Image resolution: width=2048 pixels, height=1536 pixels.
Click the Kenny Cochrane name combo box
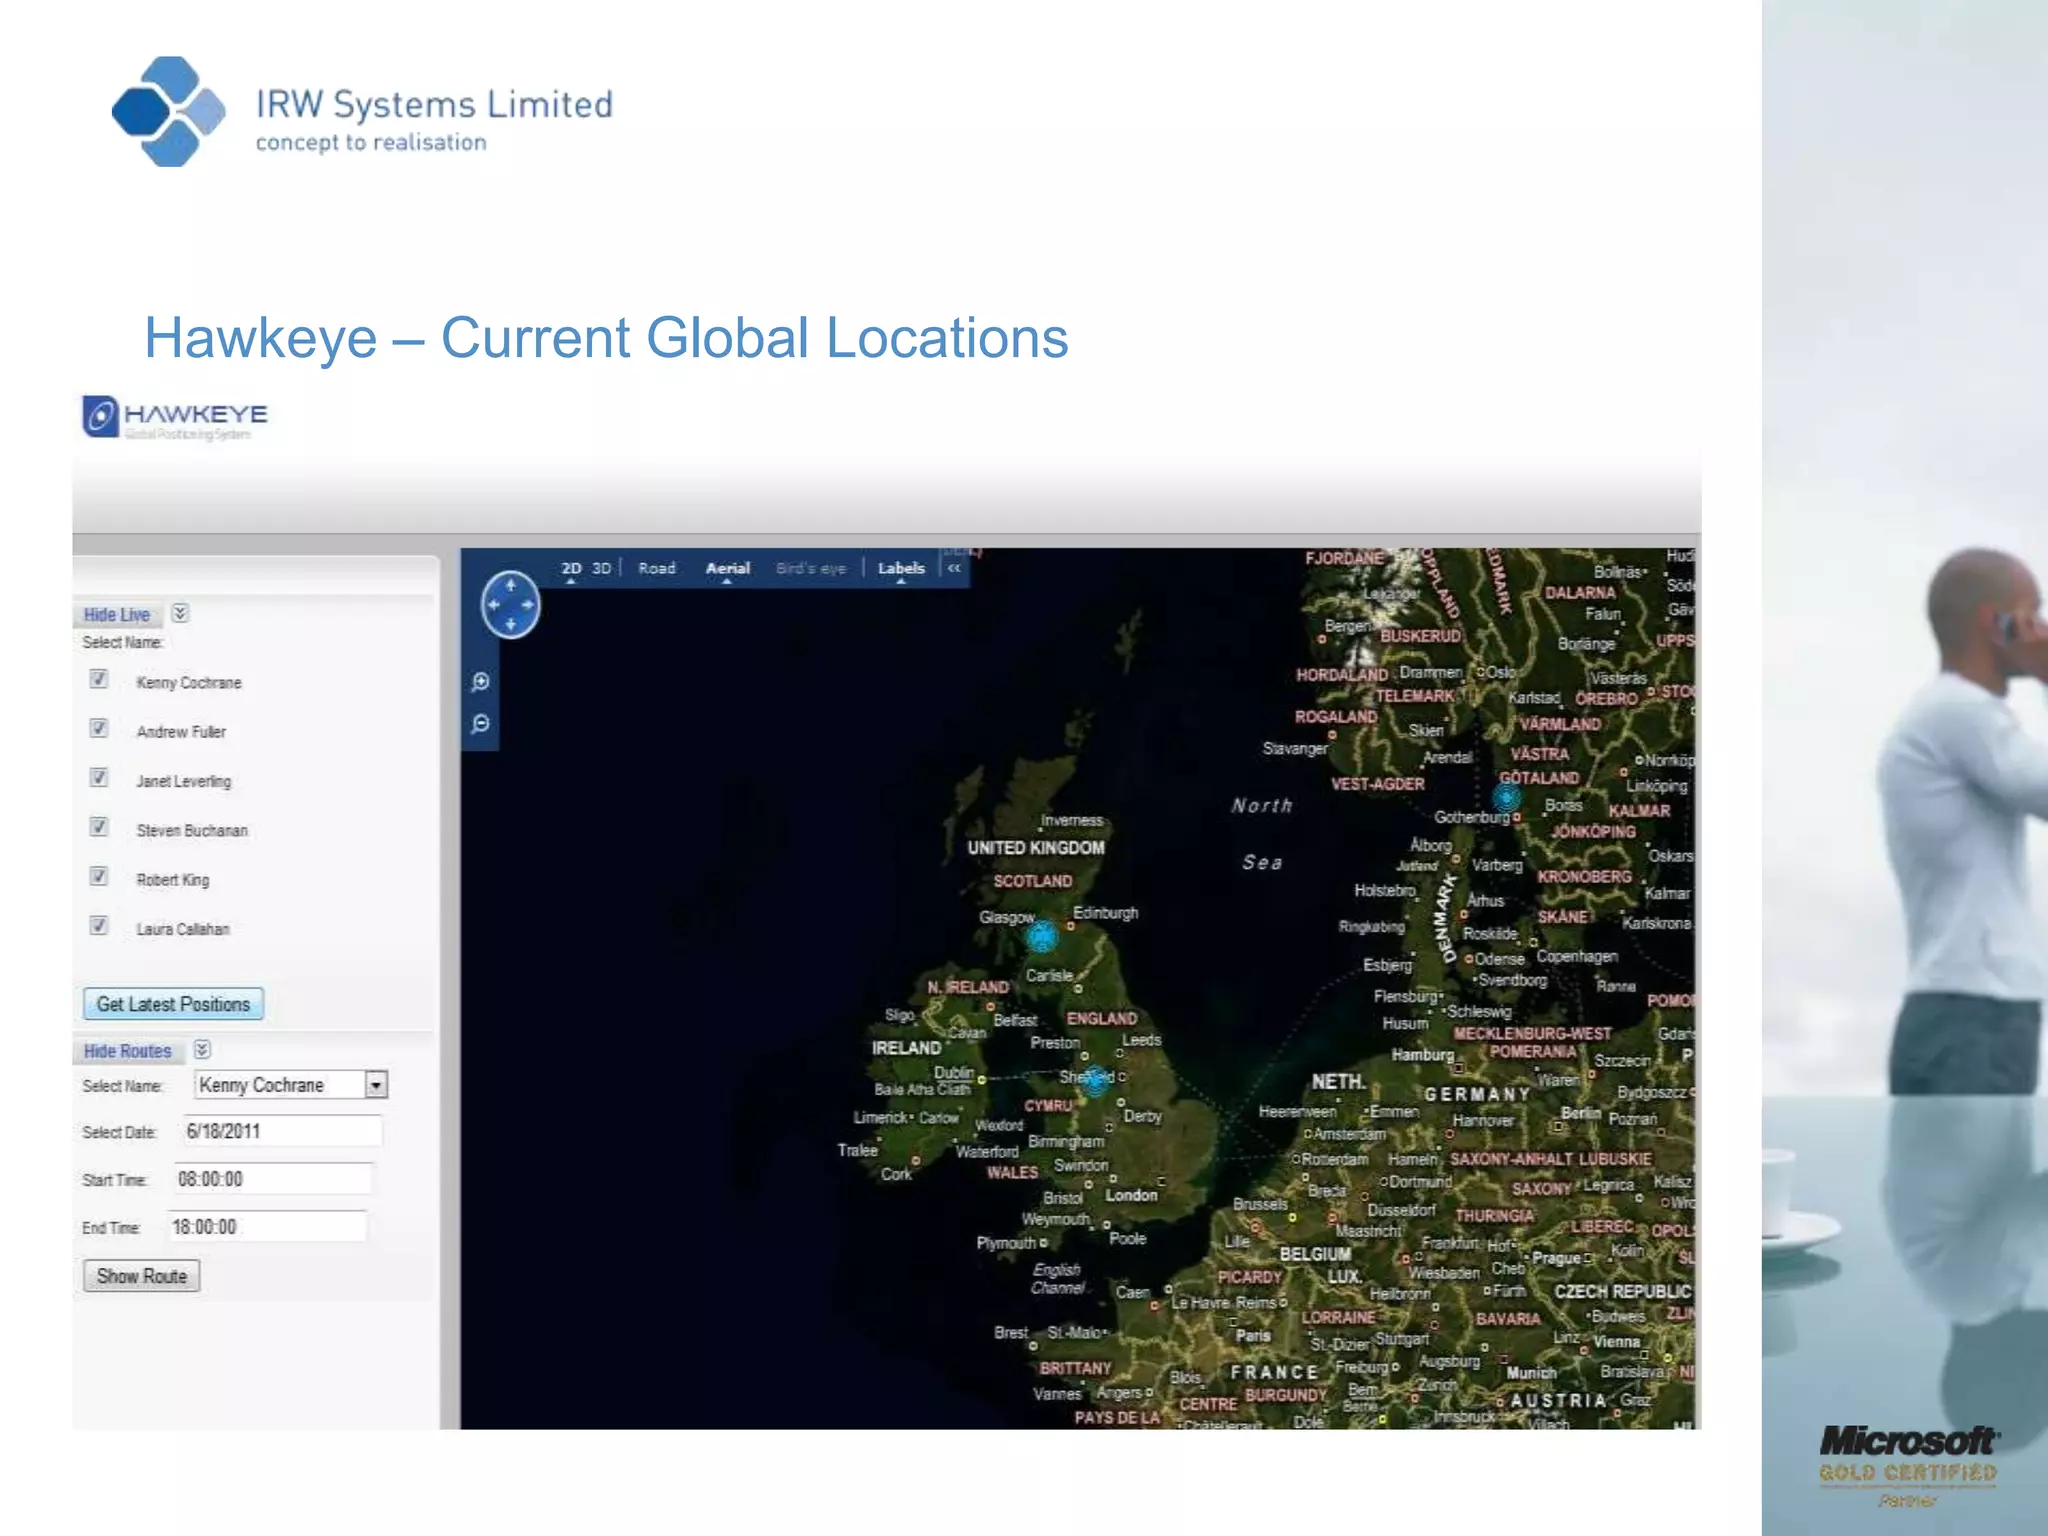click(291, 1085)
